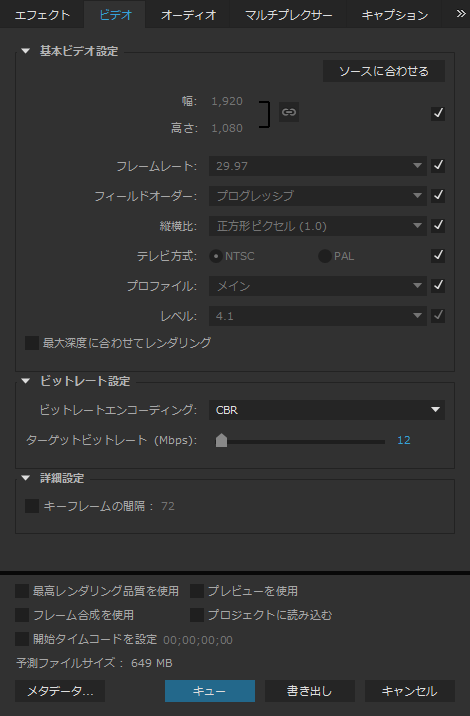Click the ターゲットビットレート slider handle
470x716 pixels.
click(x=221, y=441)
